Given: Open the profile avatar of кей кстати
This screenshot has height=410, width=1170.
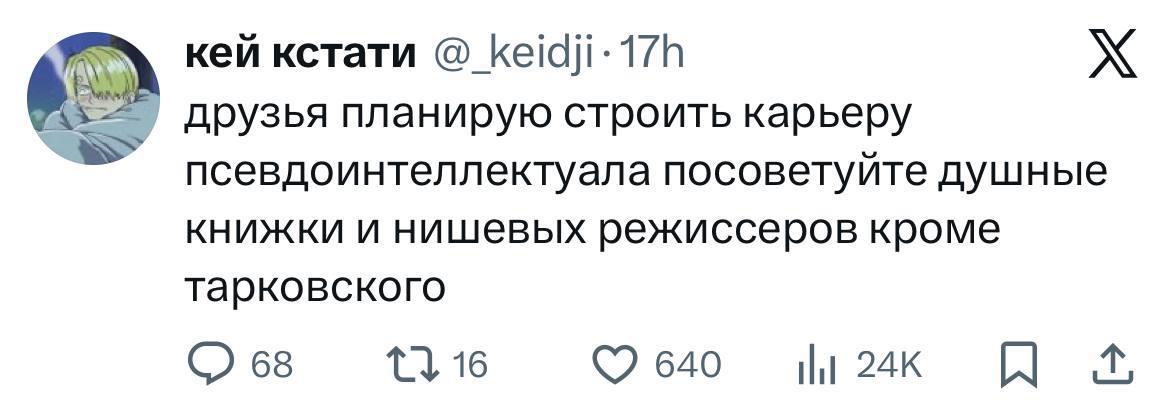Looking at the screenshot, I should 94,103.
